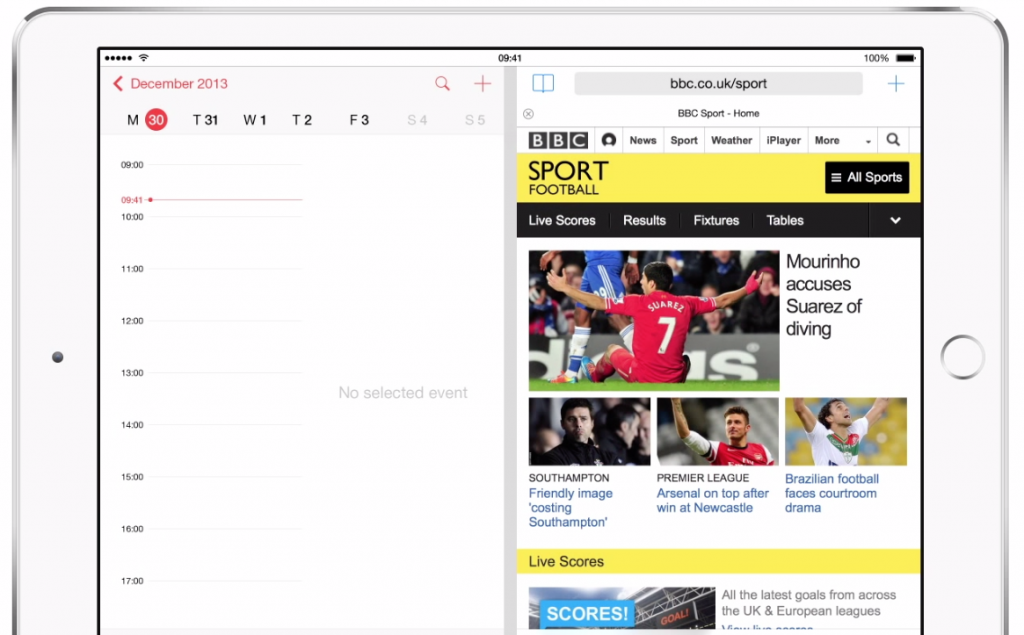Tap the 16:00 time slot

click(210, 529)
